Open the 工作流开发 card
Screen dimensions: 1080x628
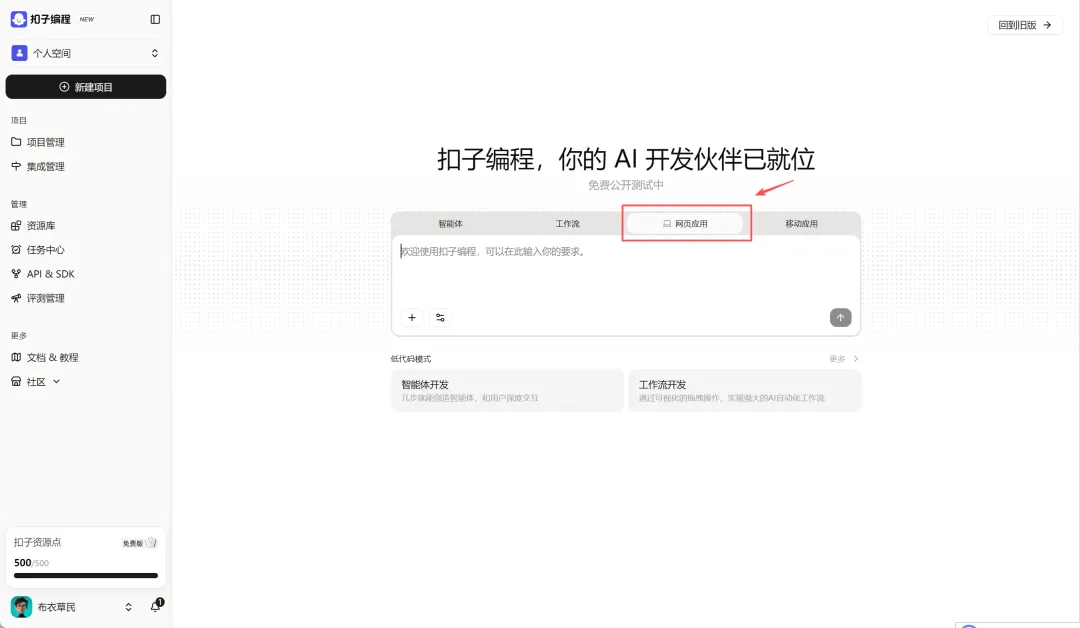745,390
